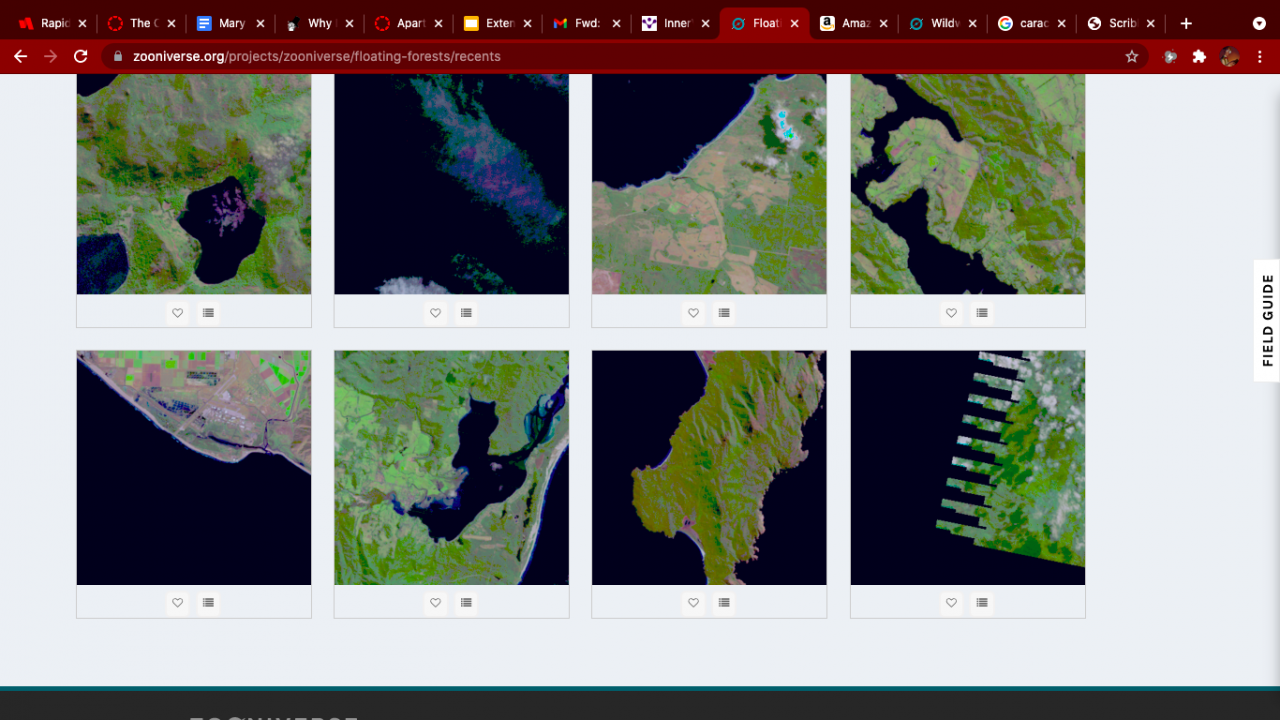
Task: Open the Field Guide side tab
Action: coord(1267,320)
